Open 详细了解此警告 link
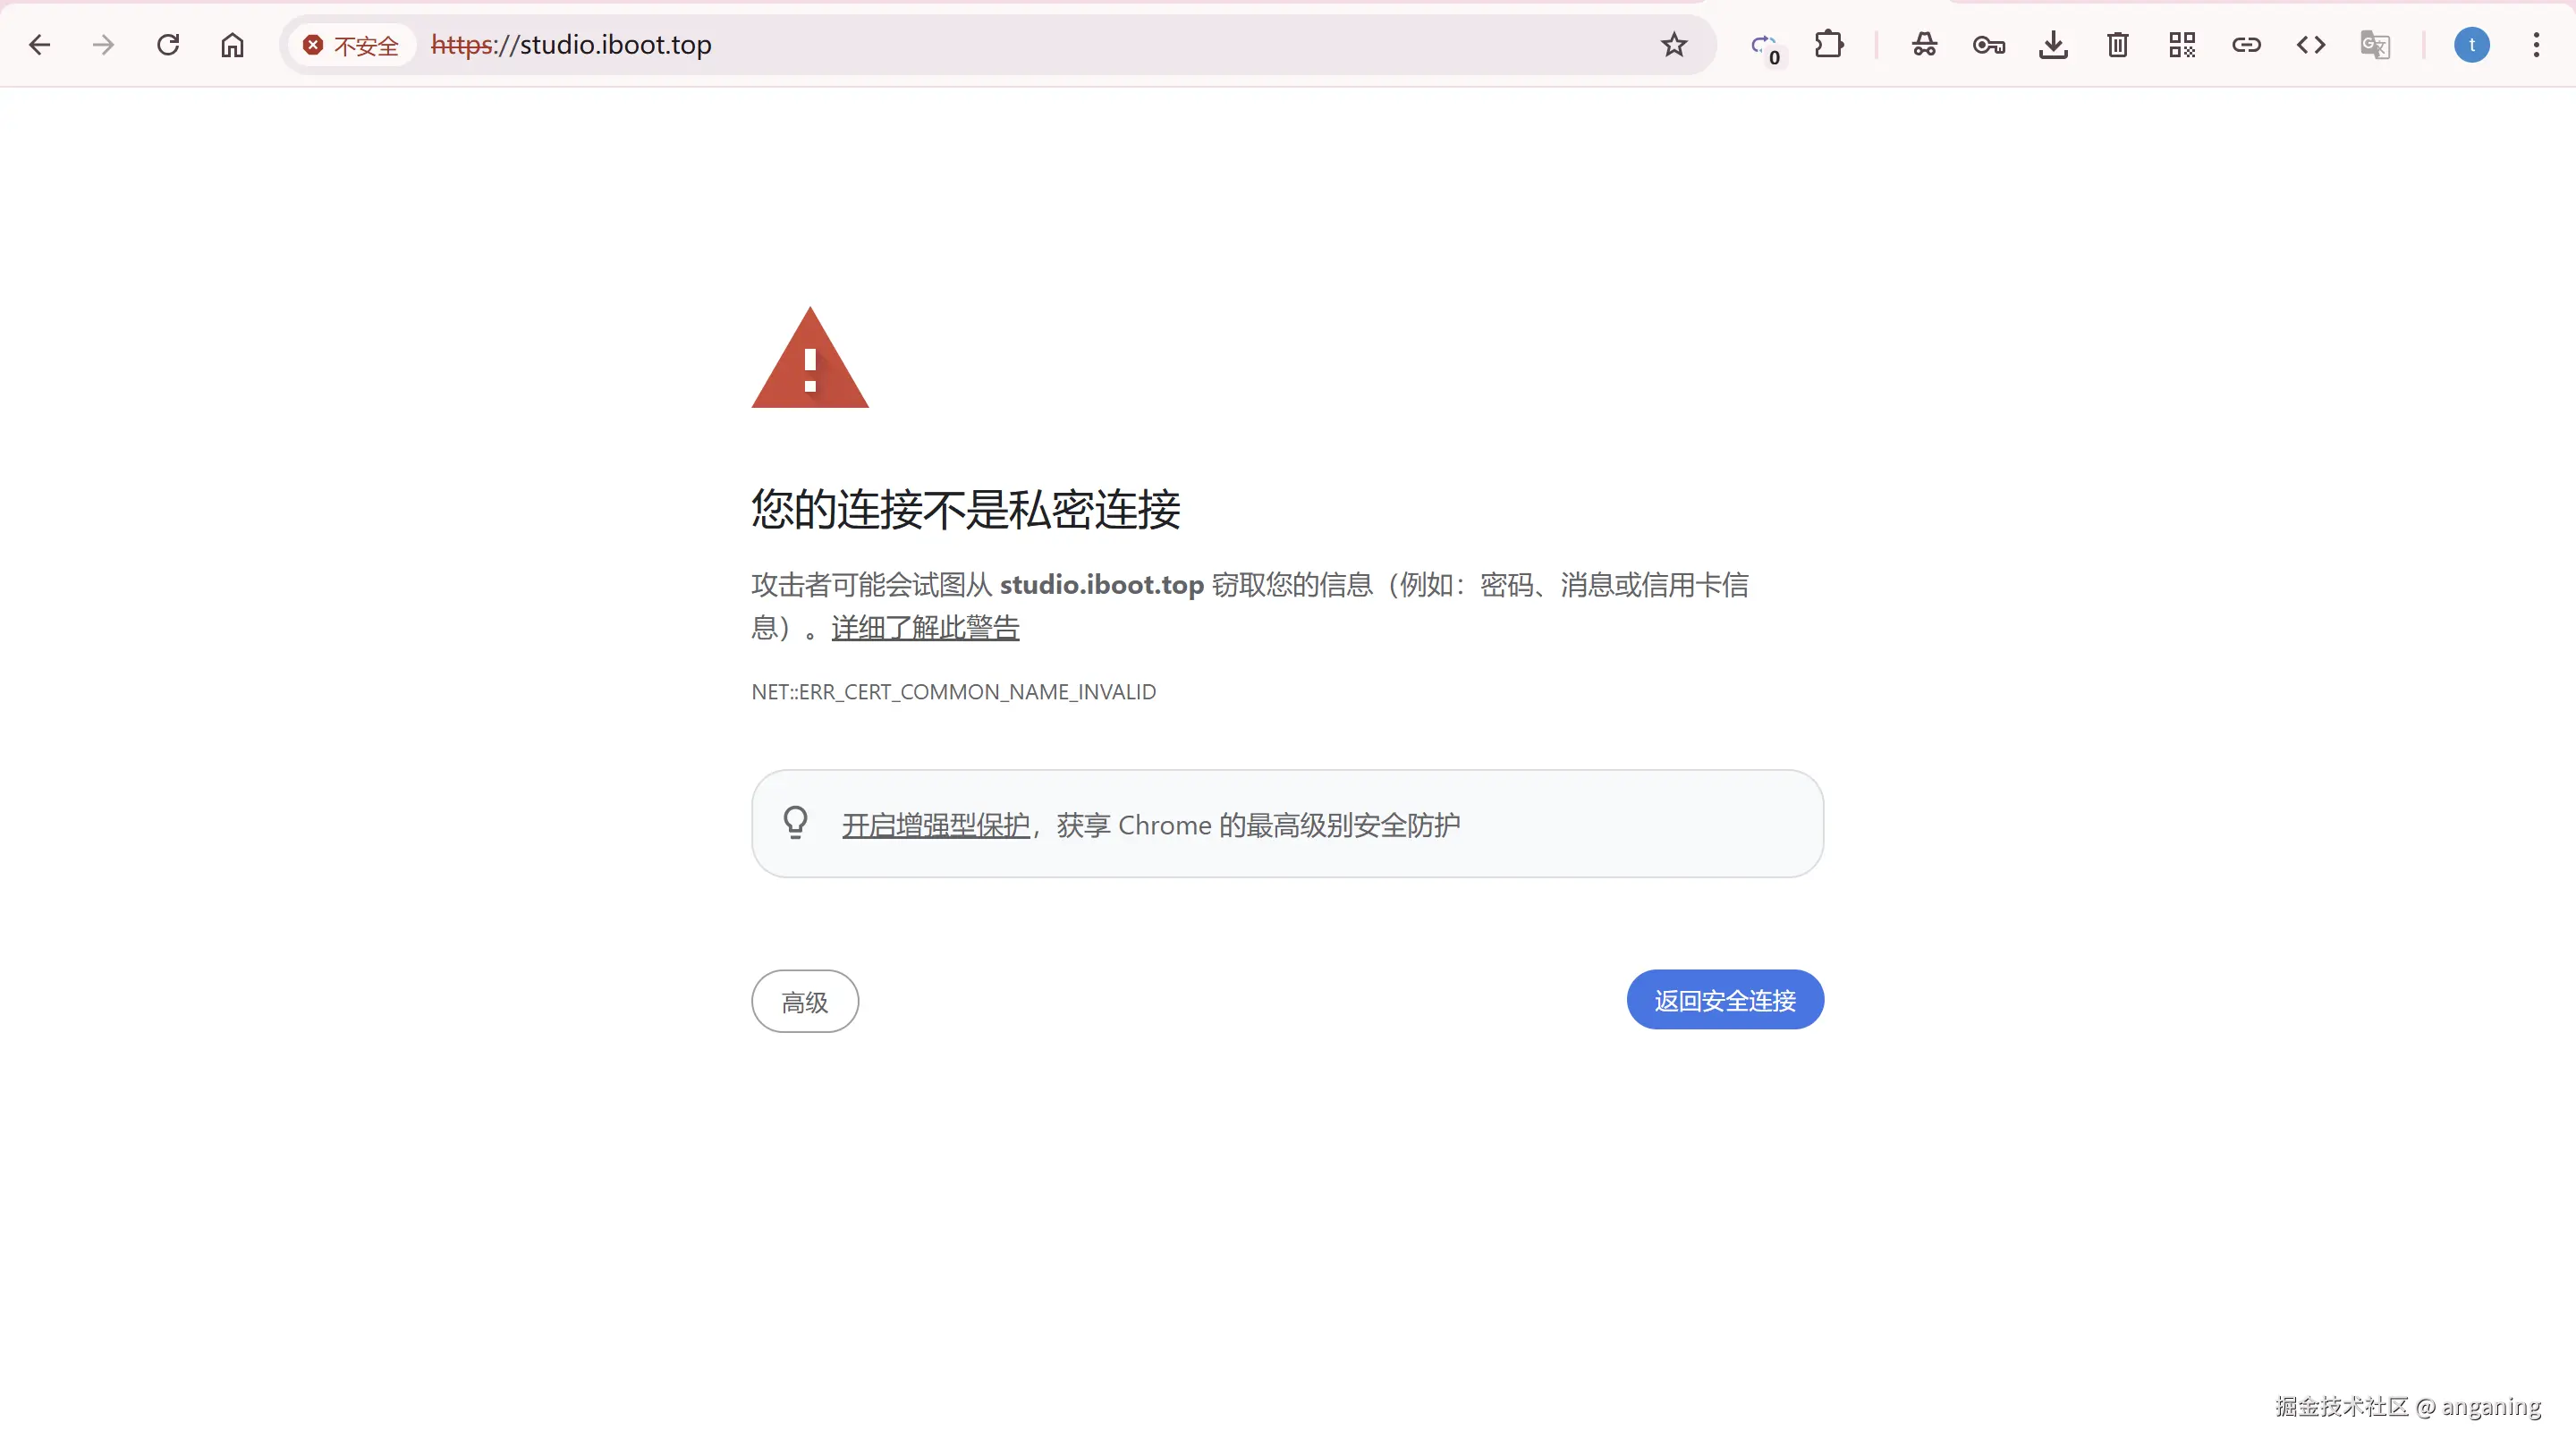Image resolution: width=2576 pixels, height=1456 pixels. pos(925,628)
